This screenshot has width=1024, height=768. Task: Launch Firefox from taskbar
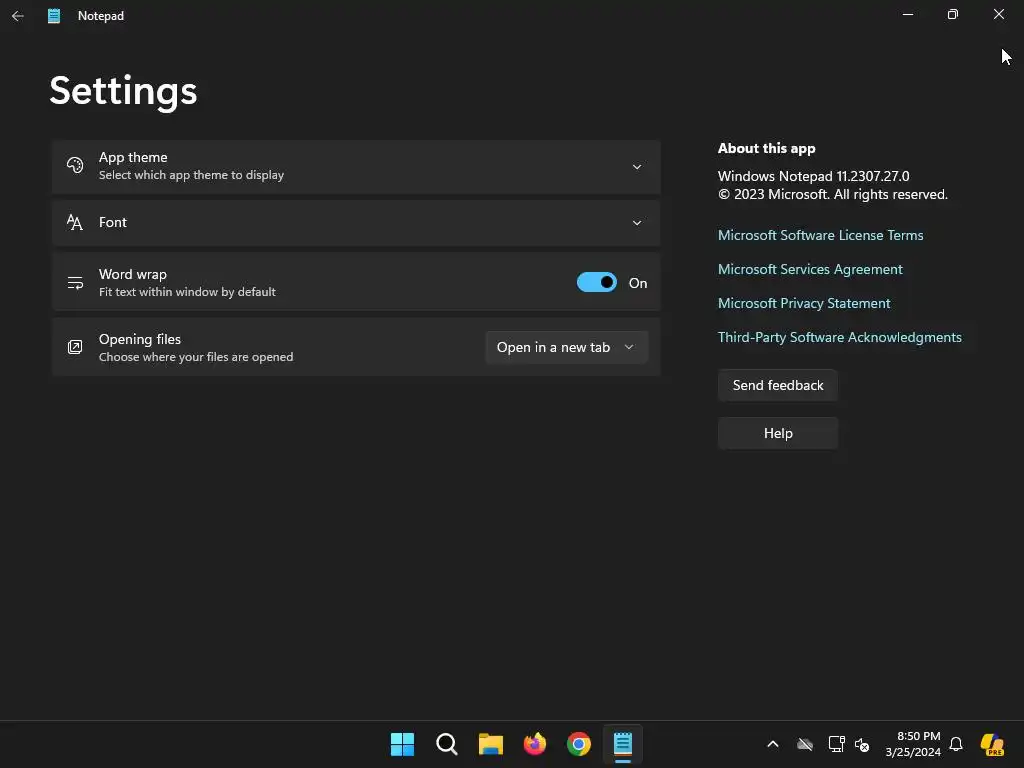[535, 744]
